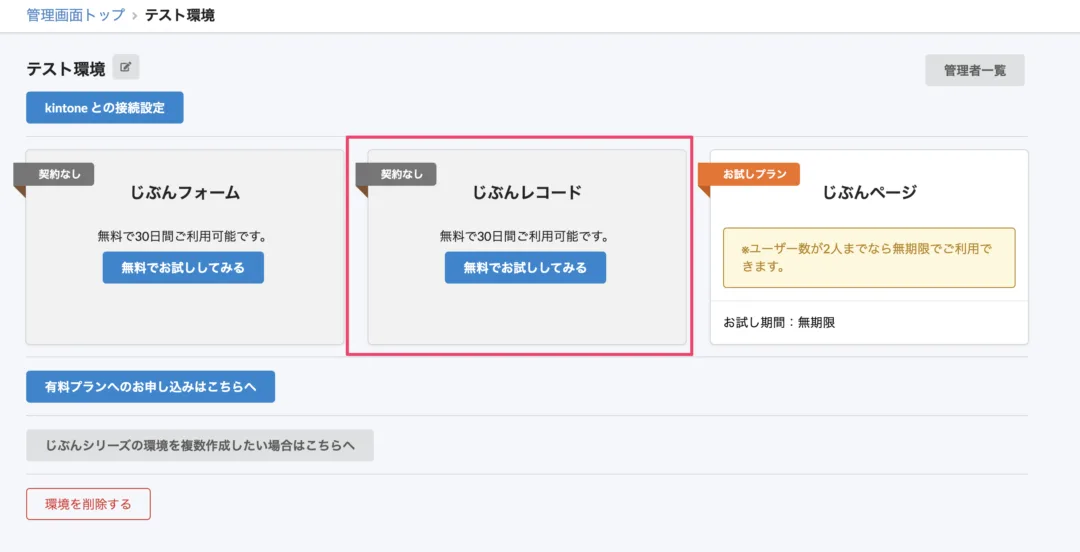Image resolution: width=1080 pixels, height=552 pixels.
Task: Click テスト環境 in the breadcrumb
Action: click(x=180, y=15)
